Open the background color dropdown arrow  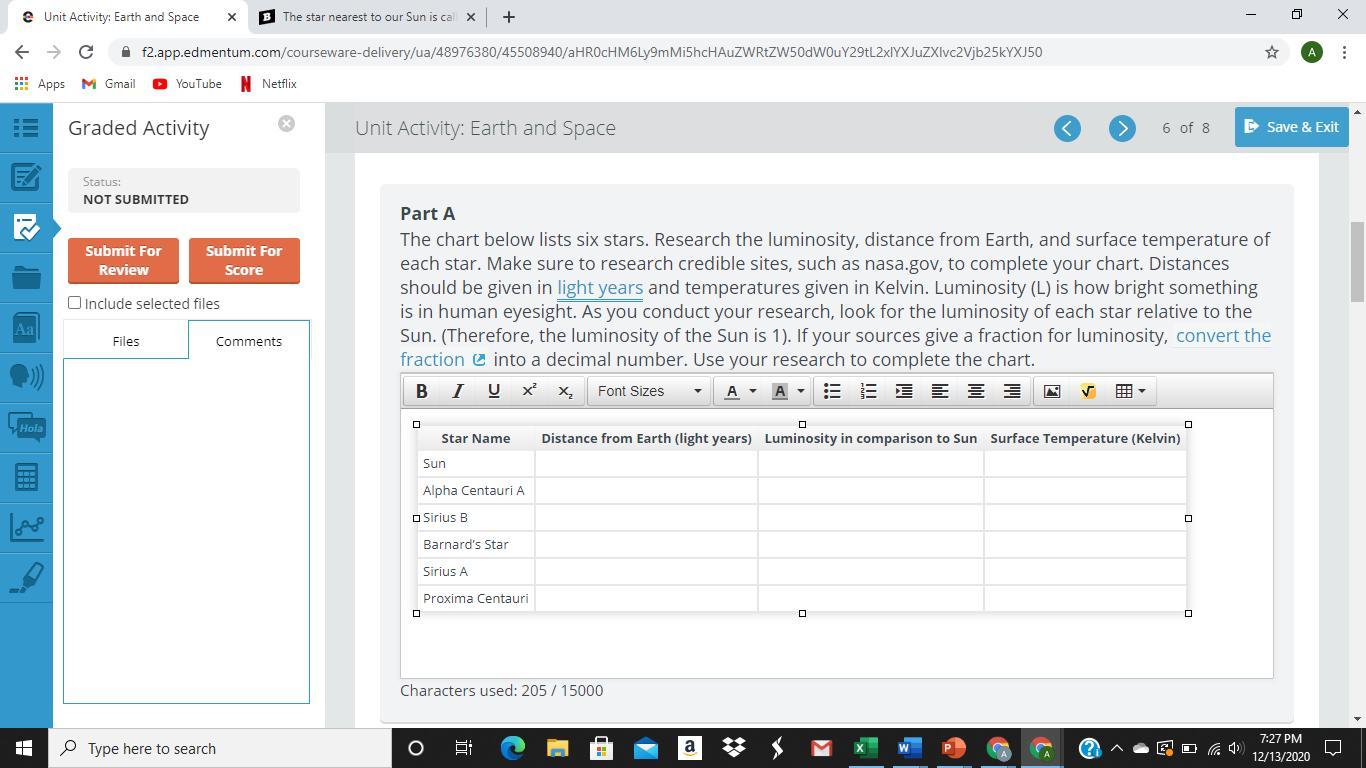click(801, 391)
